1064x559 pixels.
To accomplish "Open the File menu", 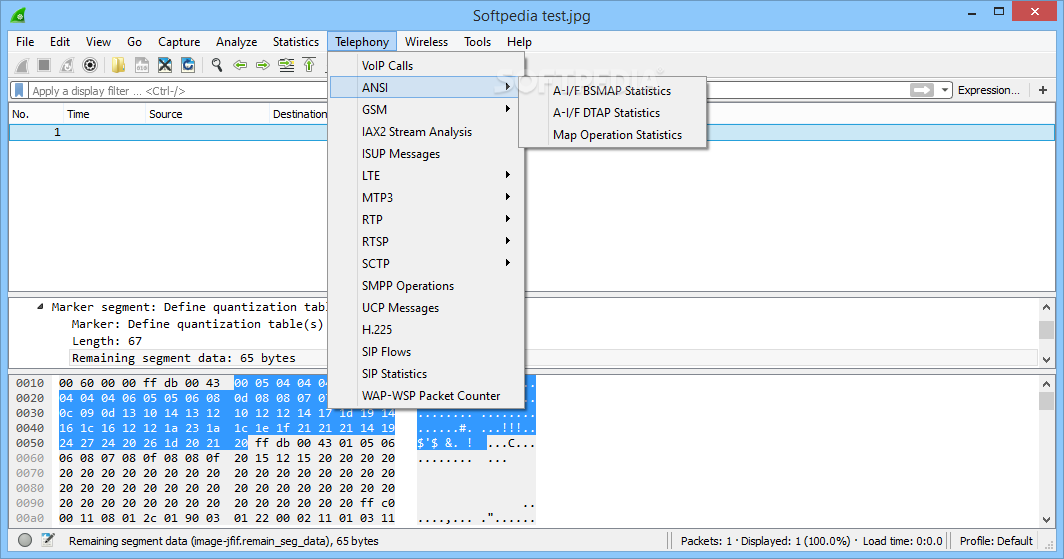I will (25, 41).
